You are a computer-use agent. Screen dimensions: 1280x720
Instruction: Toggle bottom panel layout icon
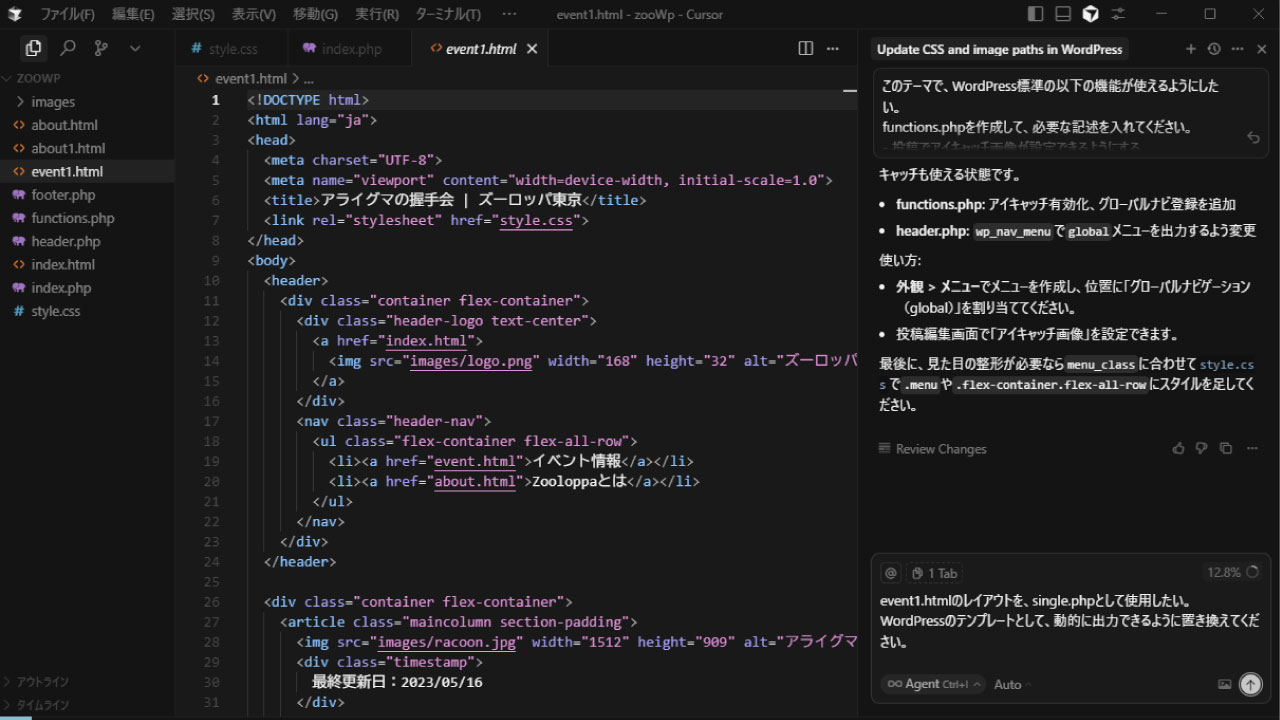coord(1063,14)
